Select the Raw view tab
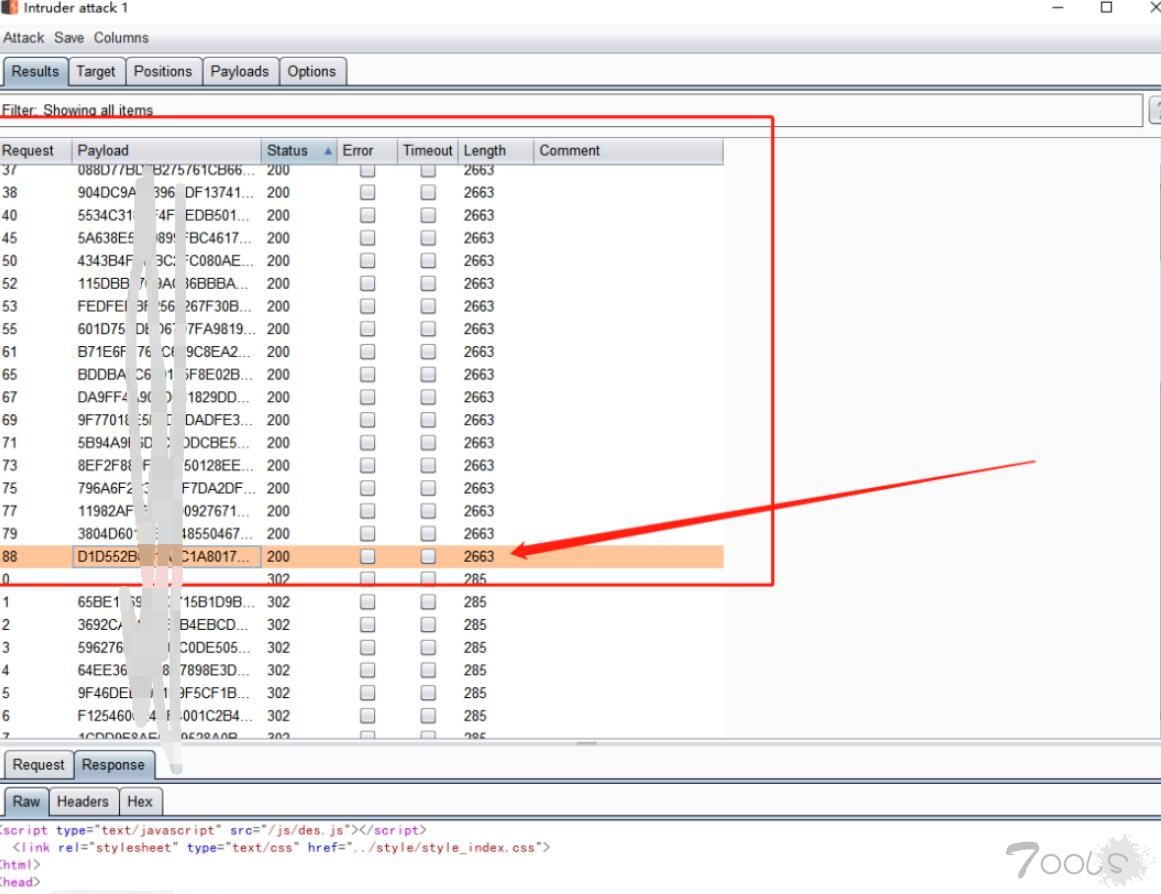The width and height of the screenshot is (1161, 894). pyautogui.click(x=26, y=801)
